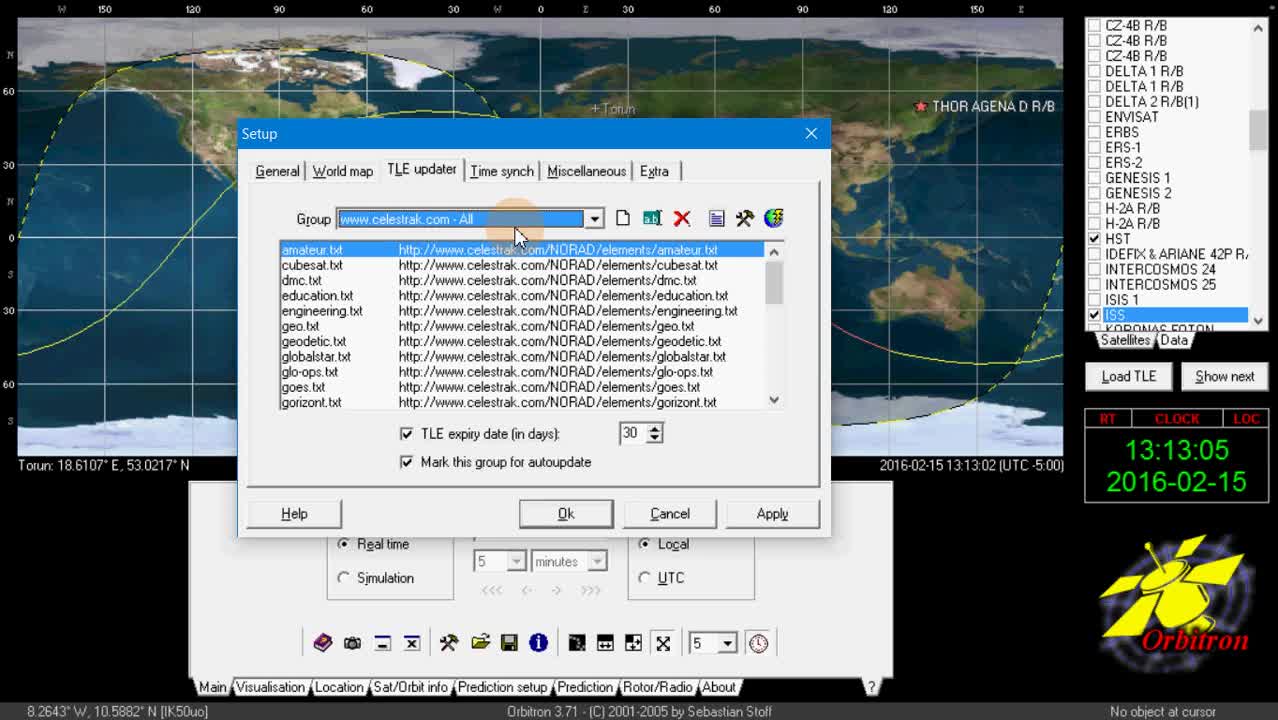This screenshot has width=1278, height=720.
Task: Click the question mark beside tabs
Action: pyautogui.click(x=871, y=687)
